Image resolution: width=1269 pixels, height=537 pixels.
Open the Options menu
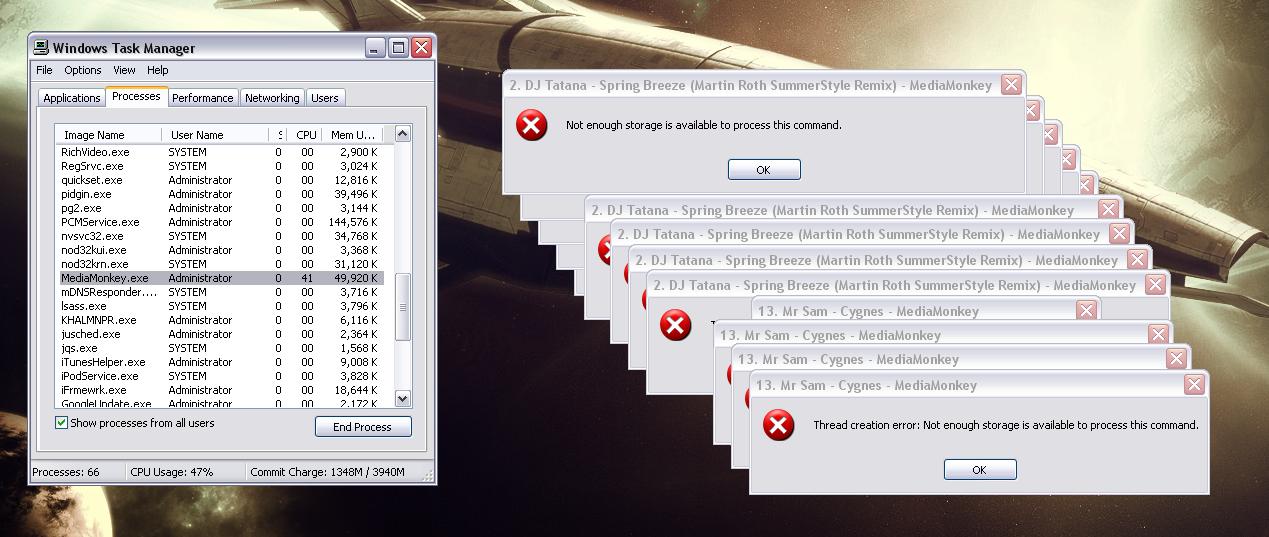pyautogui.click(x=83, y=70)
